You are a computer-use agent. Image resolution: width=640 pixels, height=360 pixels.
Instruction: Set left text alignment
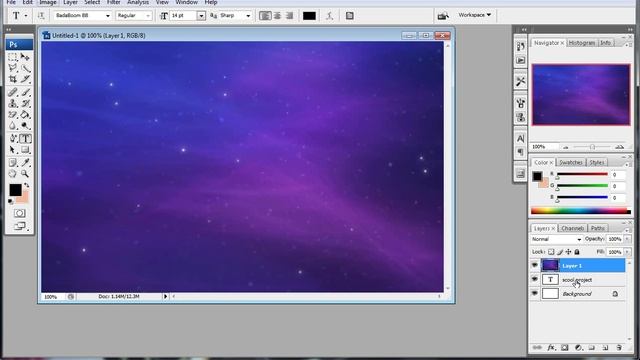(265, 16)
